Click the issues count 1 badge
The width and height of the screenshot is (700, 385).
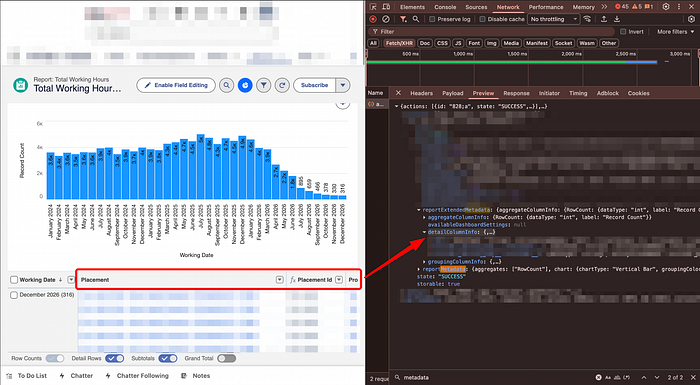(x=649, y=7)
